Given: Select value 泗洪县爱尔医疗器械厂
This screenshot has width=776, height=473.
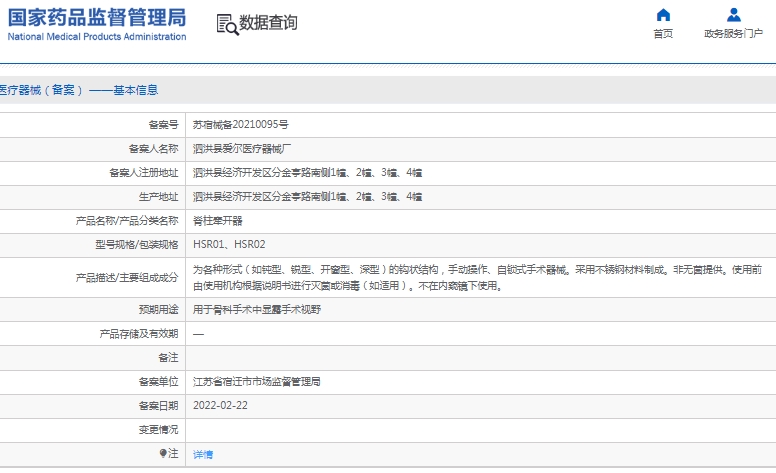Looking at the screenshot, I should (x=242, y=148).
